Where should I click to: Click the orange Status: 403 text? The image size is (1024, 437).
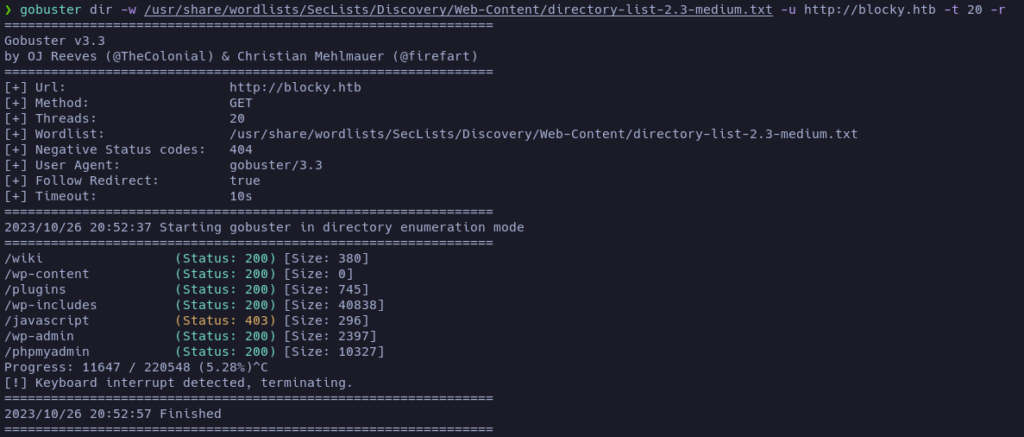[226, 321]
